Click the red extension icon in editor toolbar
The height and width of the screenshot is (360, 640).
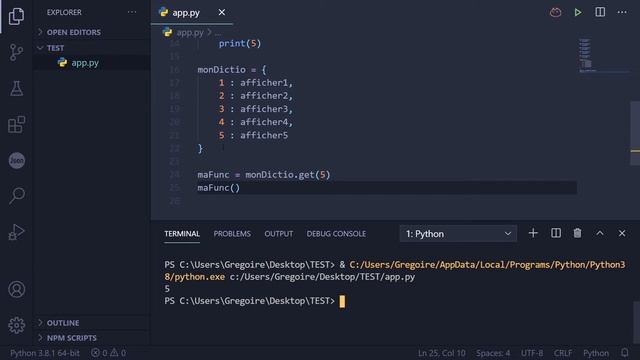point(556,13)
